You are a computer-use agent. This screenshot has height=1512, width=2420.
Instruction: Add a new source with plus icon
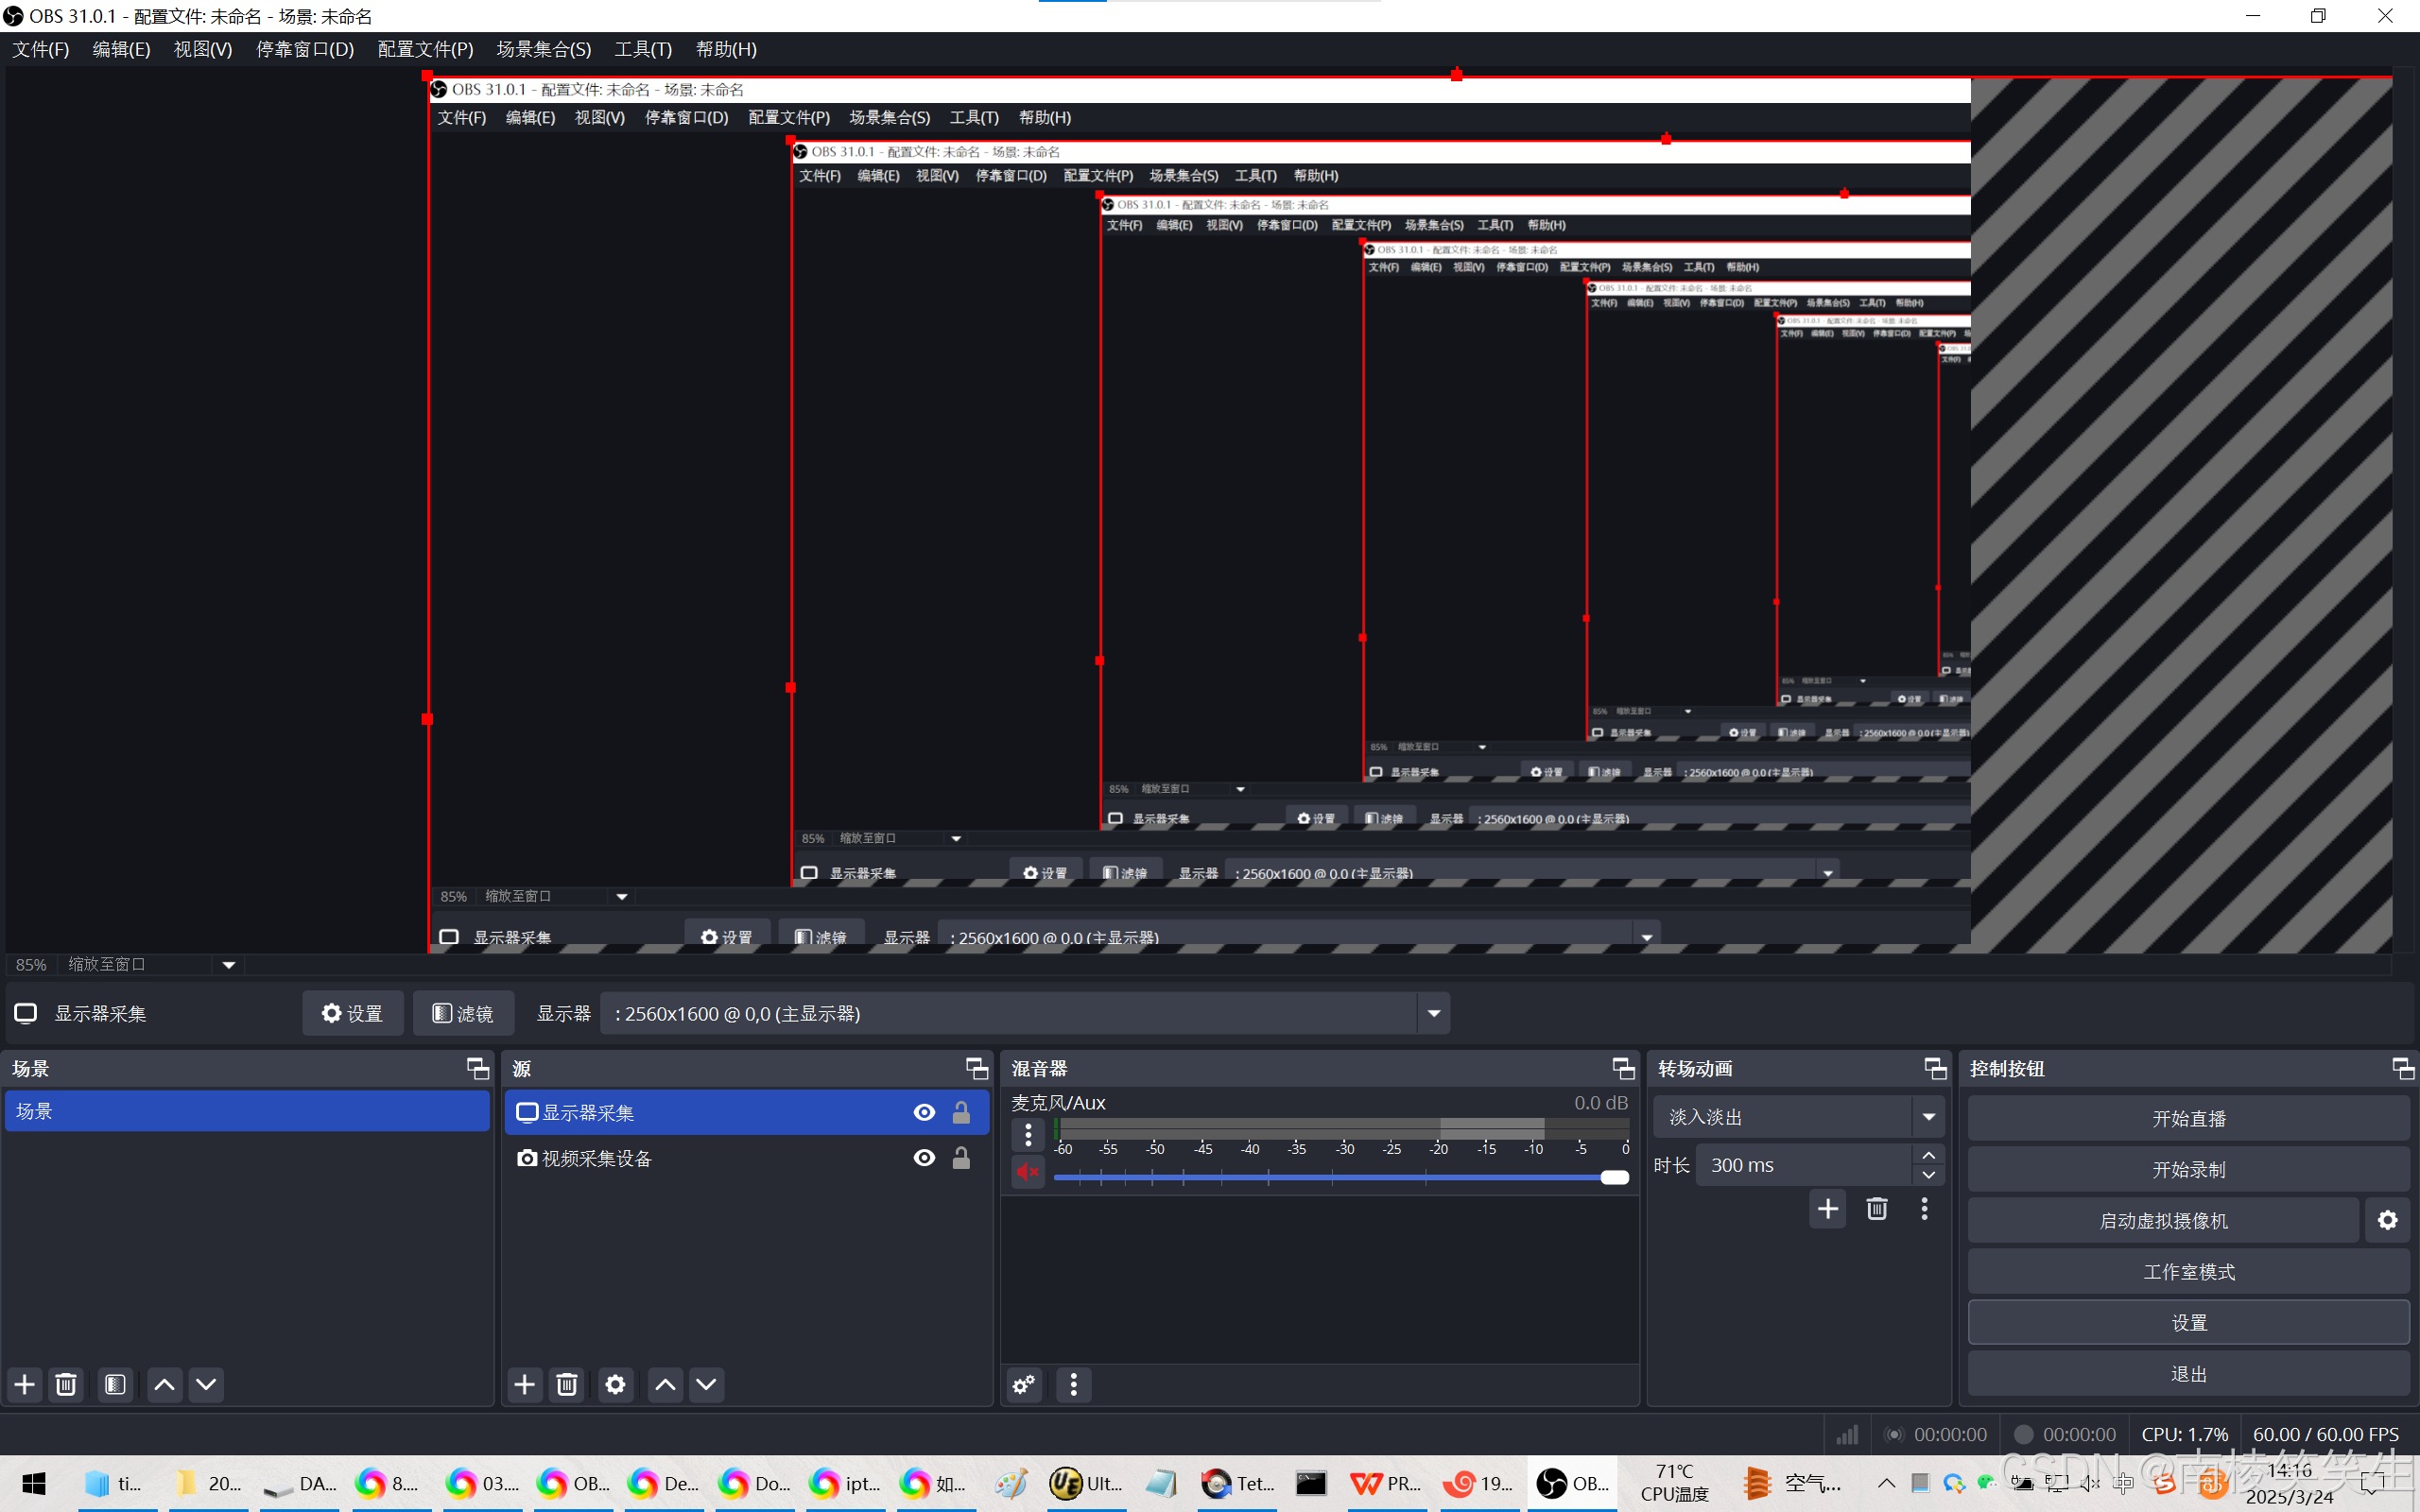pyautogui.click(x=524, y=1384)
